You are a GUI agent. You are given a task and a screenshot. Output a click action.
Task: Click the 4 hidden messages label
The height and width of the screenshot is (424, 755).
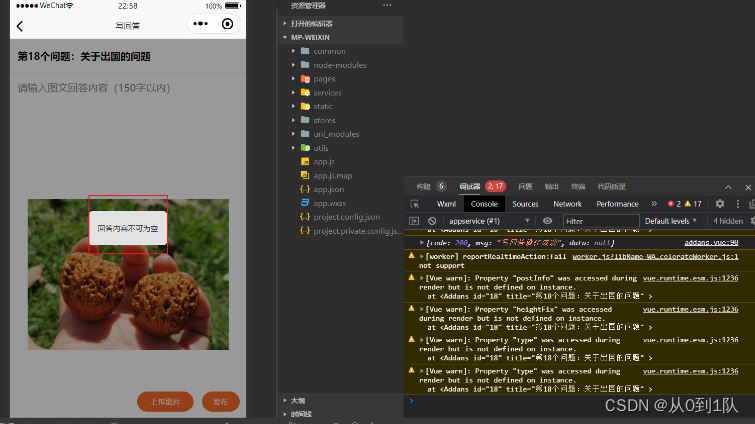pos(728,221)
